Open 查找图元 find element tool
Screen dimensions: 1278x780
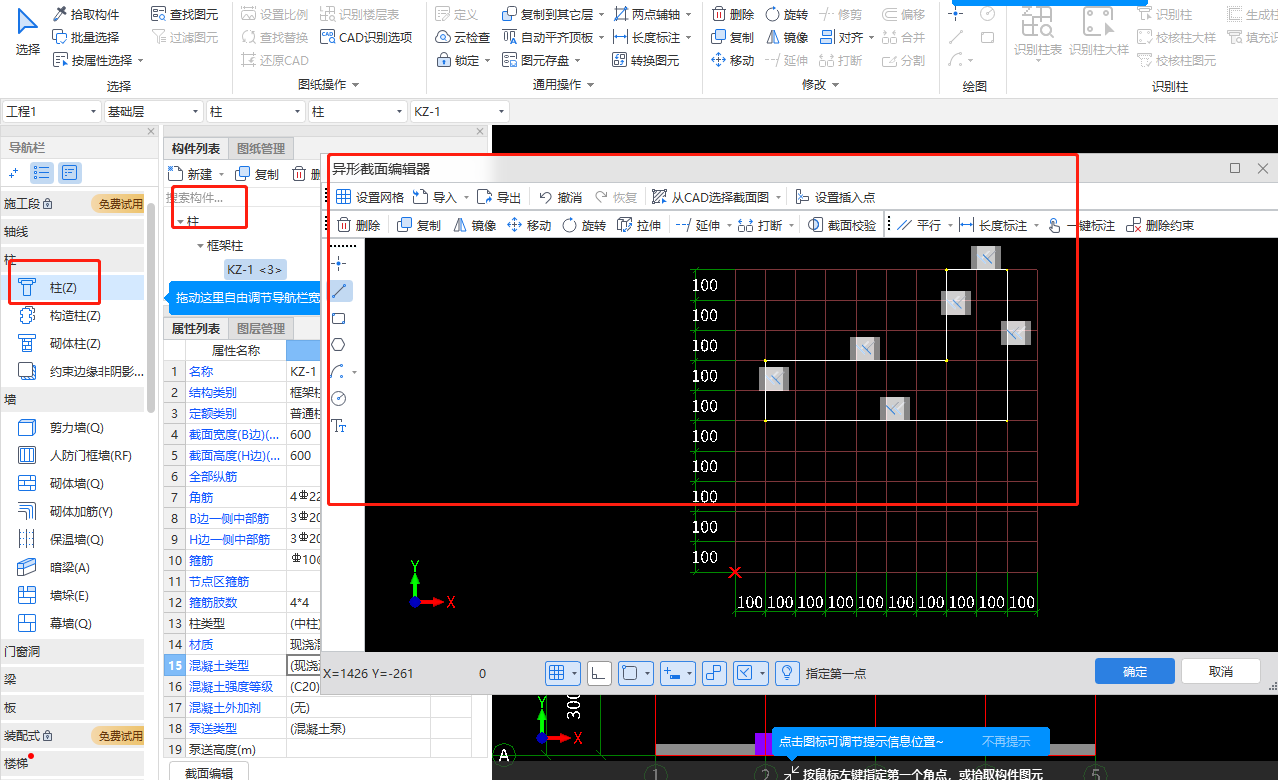184,14
